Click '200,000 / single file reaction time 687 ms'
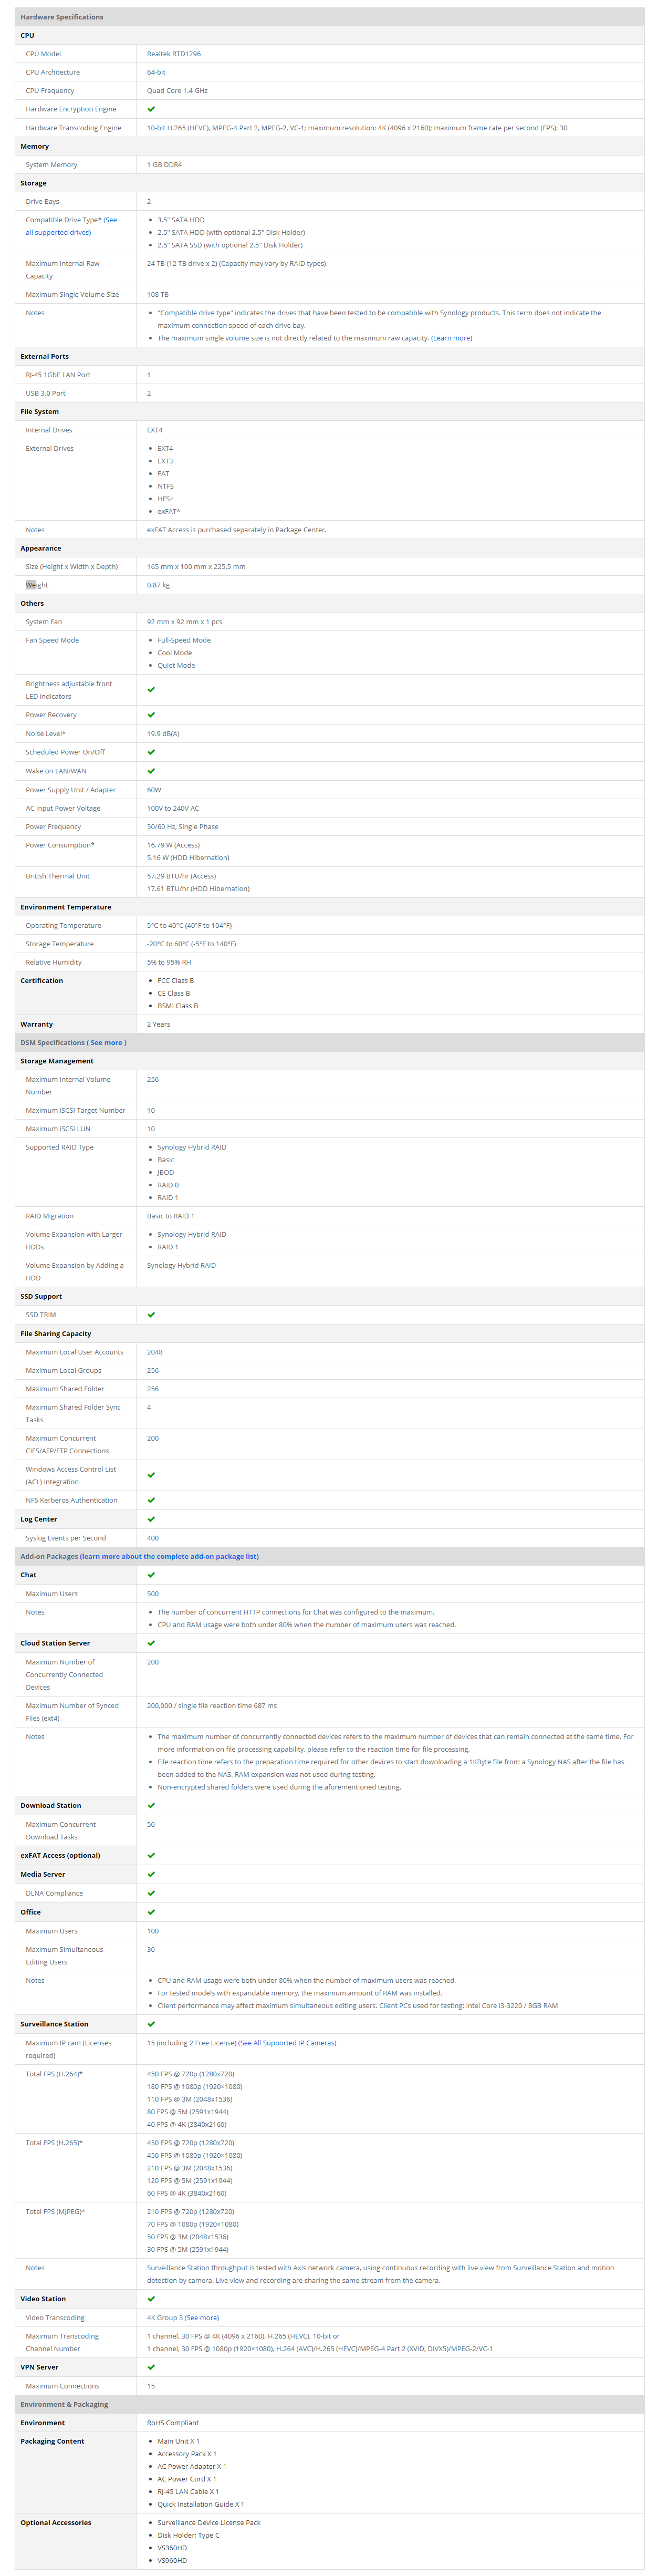The height and width of the screenshot is (2576, 658). click(212, 1706)
